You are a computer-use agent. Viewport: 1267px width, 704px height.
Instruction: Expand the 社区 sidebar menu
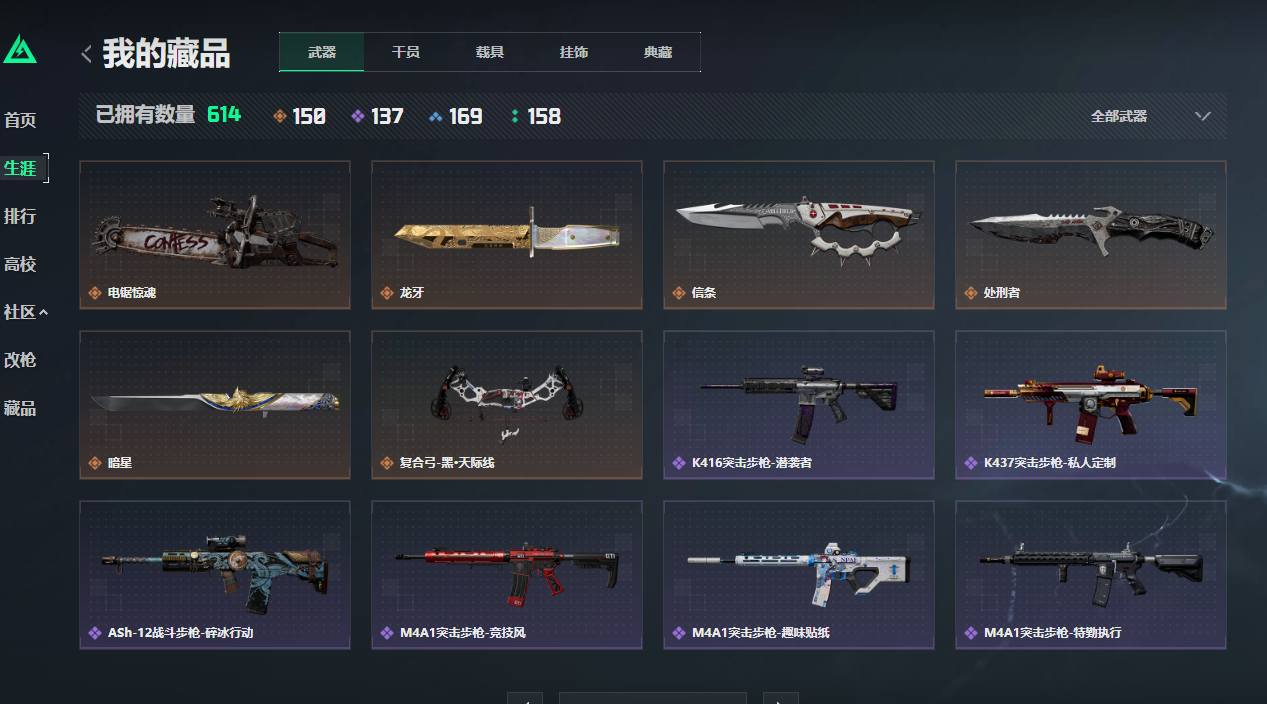[25, 312]
